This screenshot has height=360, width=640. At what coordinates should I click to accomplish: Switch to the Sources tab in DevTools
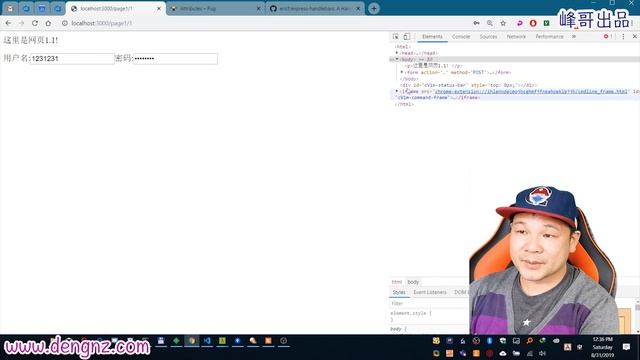pyautogui.click(x=488, y=37)
